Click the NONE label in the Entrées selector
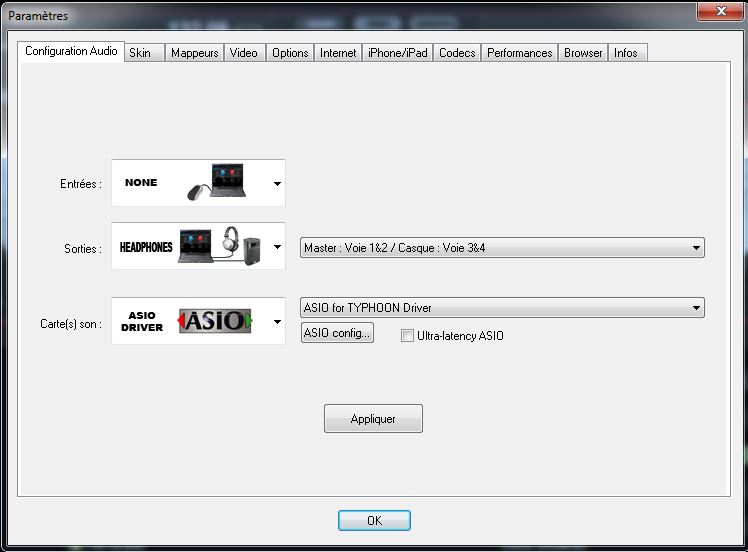The height and width of the screenshot is (552, 748). [141, 182]
